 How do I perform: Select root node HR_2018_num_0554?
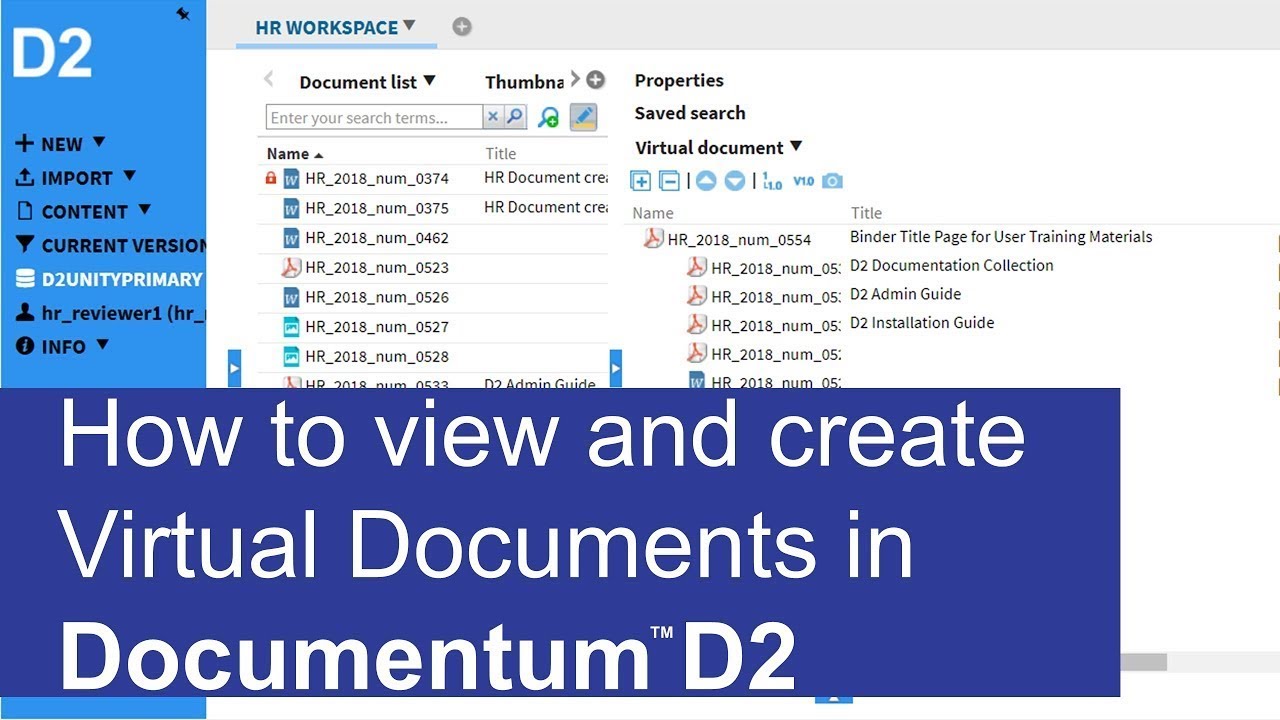point(739,239)
